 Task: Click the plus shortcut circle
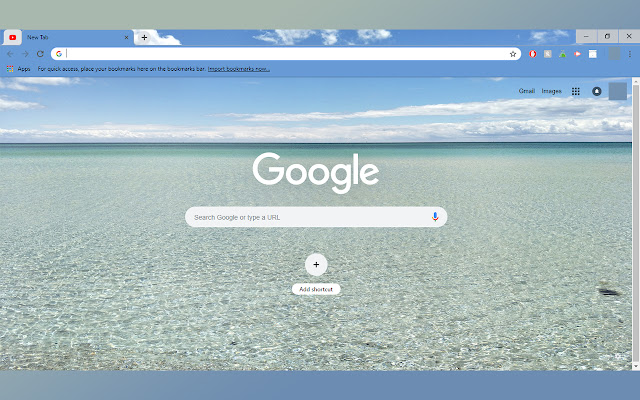[x=316, y=265]
